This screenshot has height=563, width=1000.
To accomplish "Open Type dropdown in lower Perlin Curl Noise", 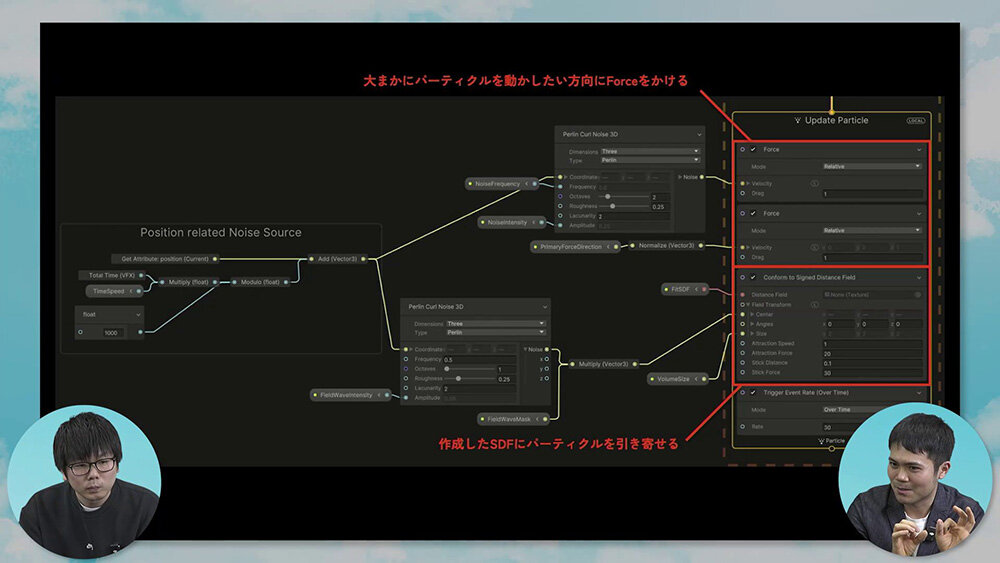I will tap(495, 331).
